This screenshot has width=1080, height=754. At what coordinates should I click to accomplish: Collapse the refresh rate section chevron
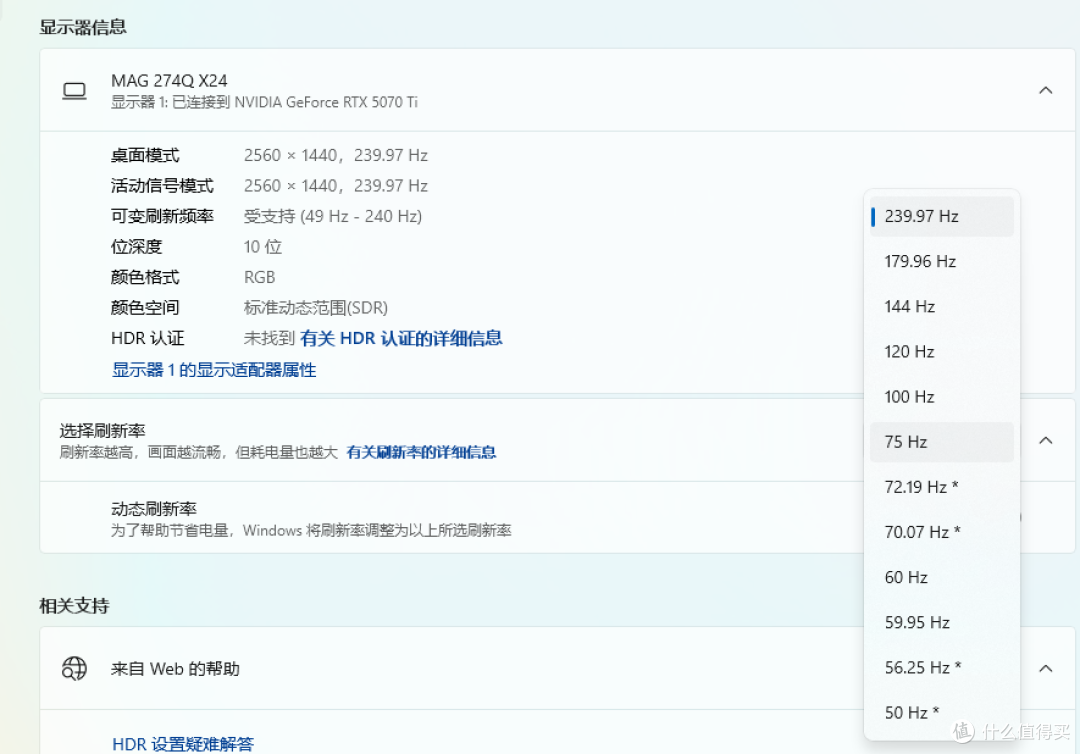click(x=1046, y=440)
